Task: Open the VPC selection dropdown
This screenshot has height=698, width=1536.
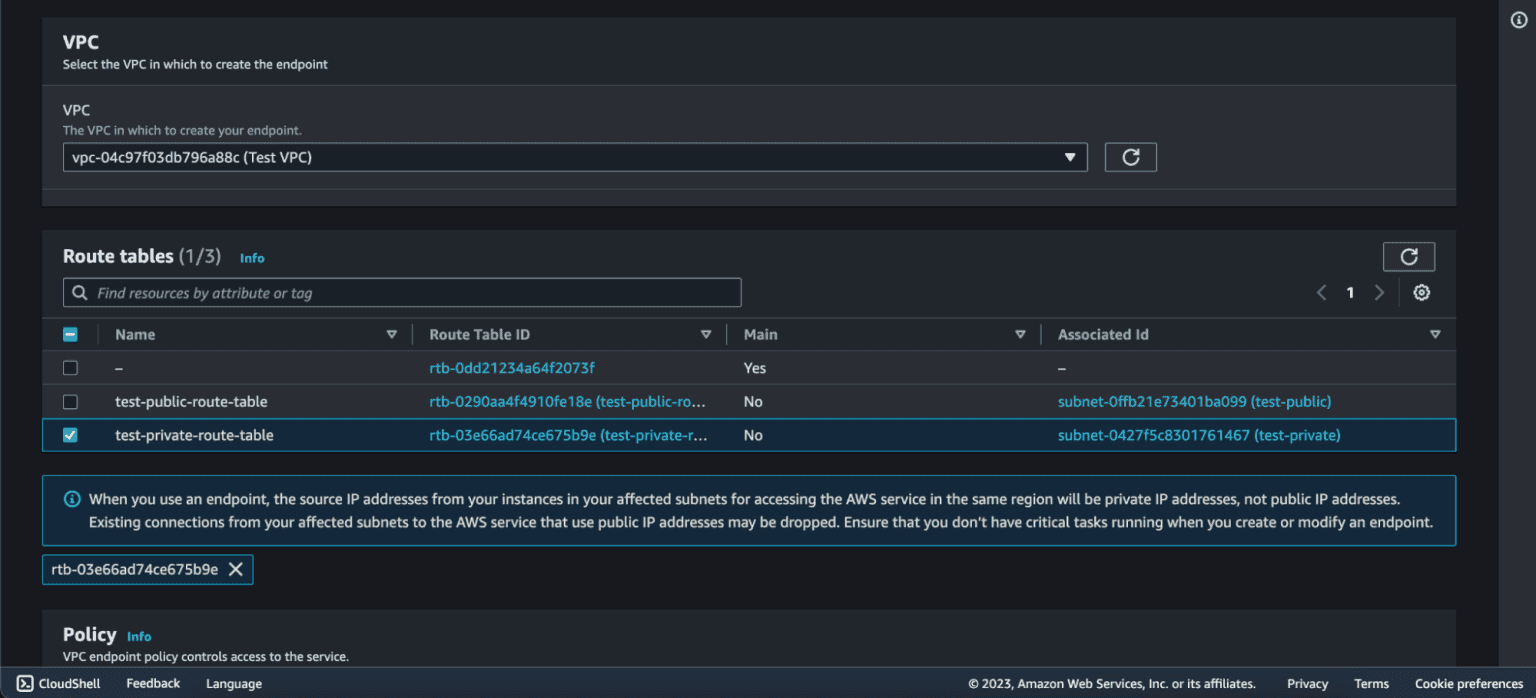Action: pyautogui.click(x=1069, y=157)
